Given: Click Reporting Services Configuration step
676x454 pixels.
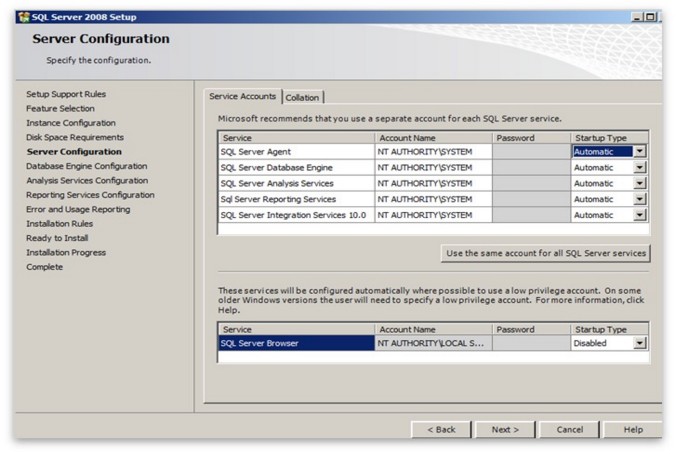Looking at the screenshot, I should 90,195.
